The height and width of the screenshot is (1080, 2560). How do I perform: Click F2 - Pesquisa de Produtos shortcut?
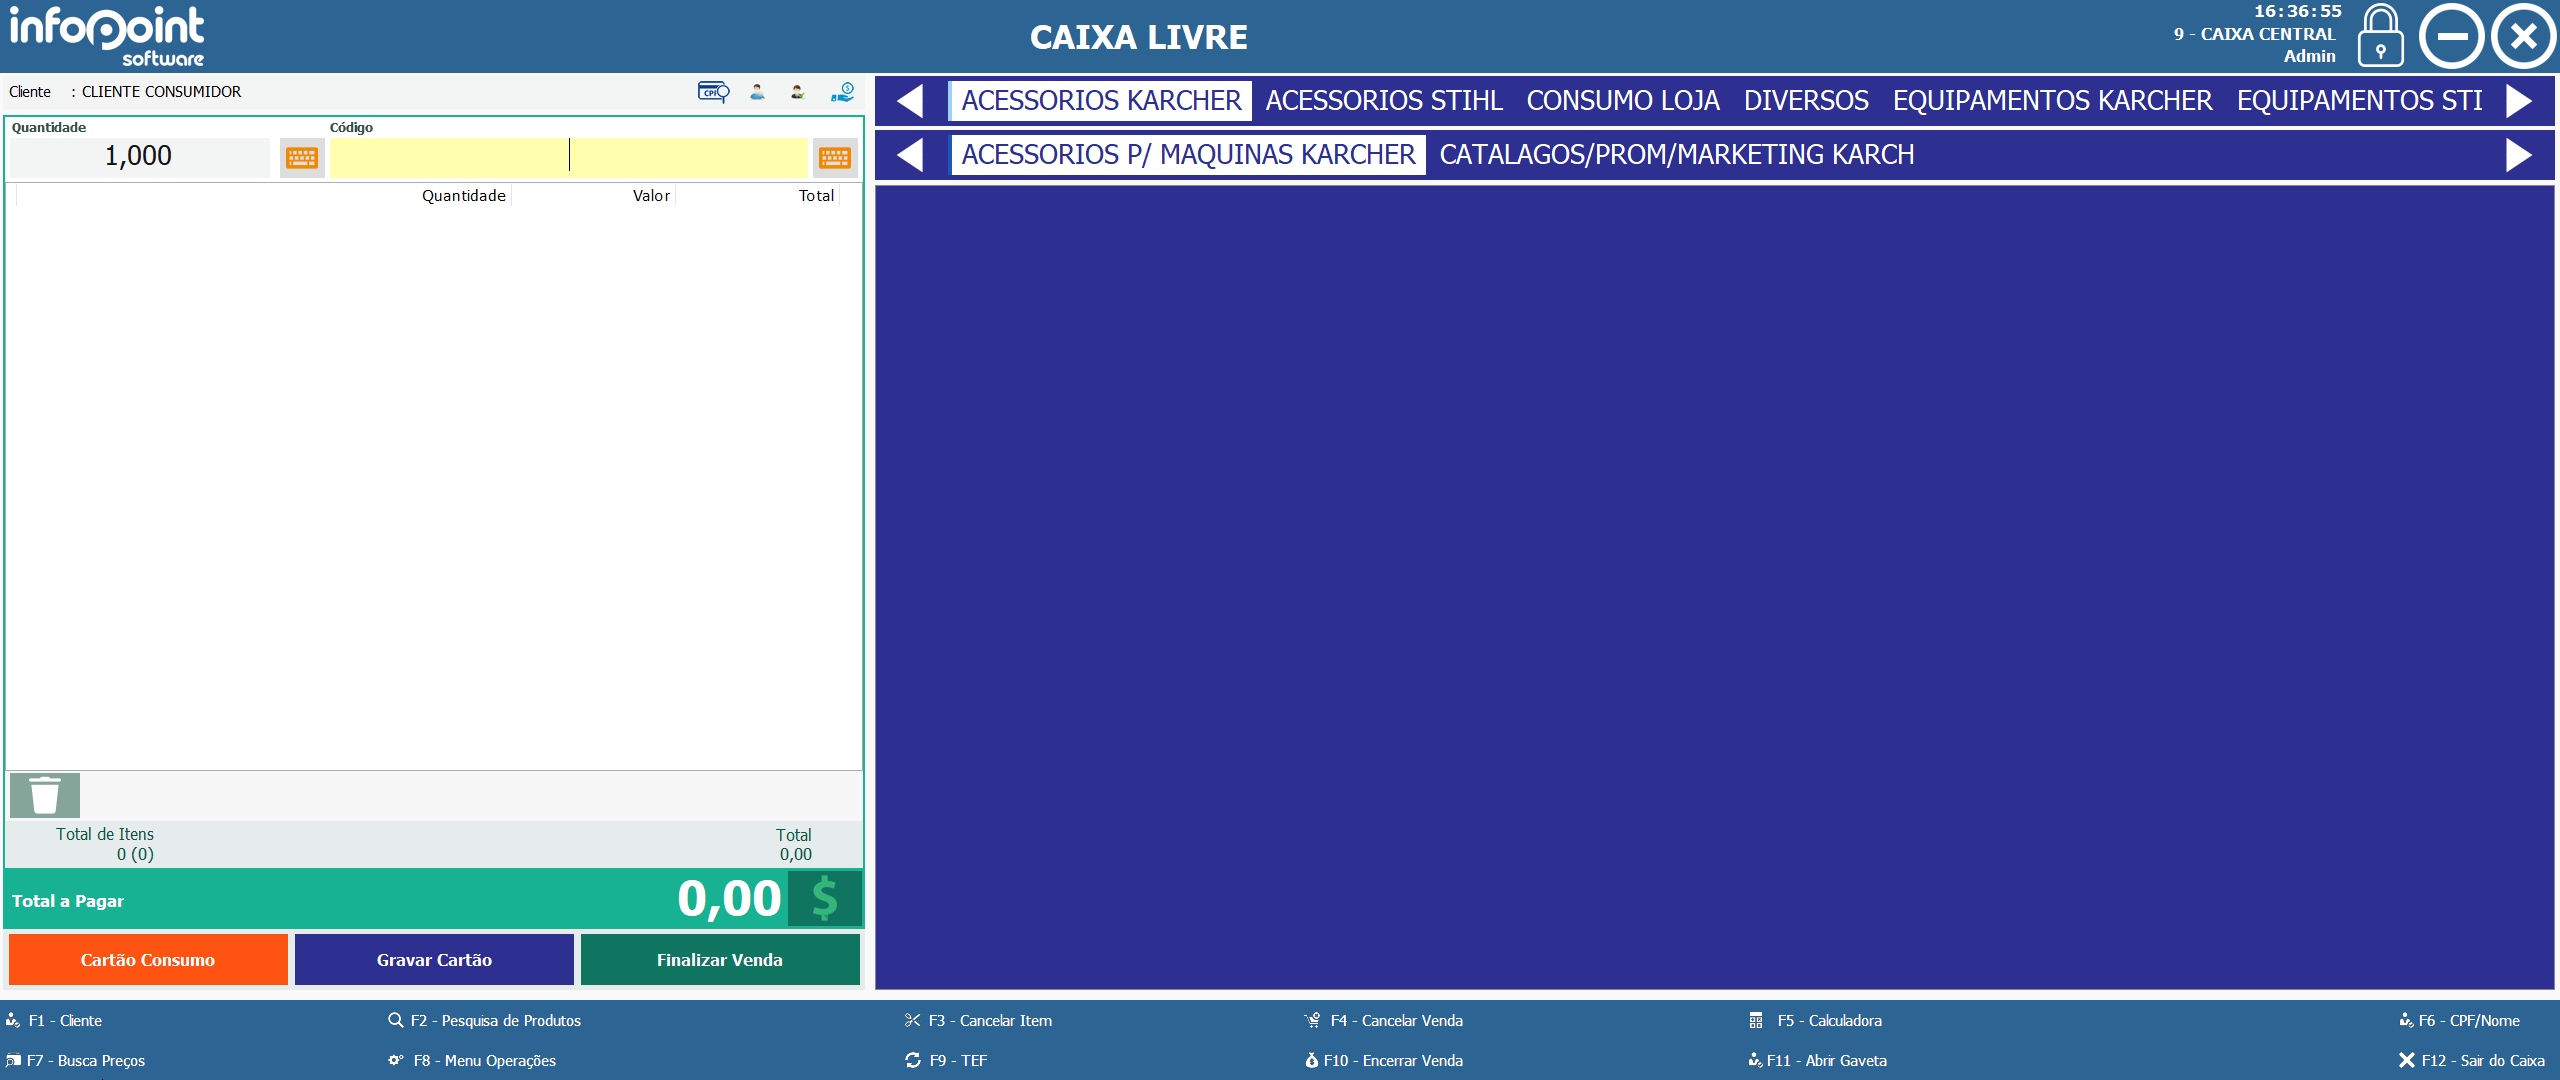pos(485,1020)
